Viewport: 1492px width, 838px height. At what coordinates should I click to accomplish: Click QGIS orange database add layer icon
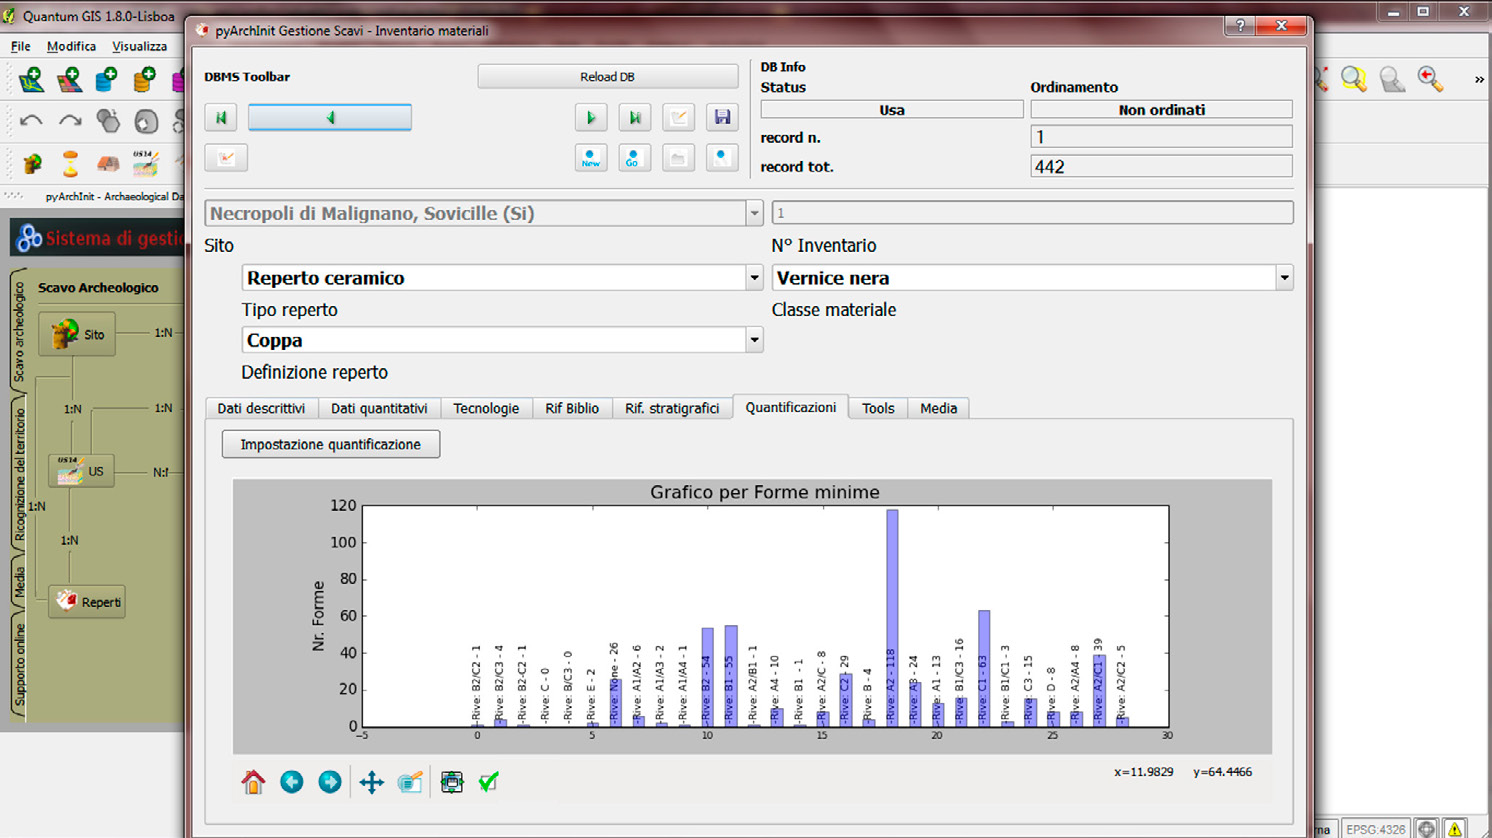tap(144, 79)
